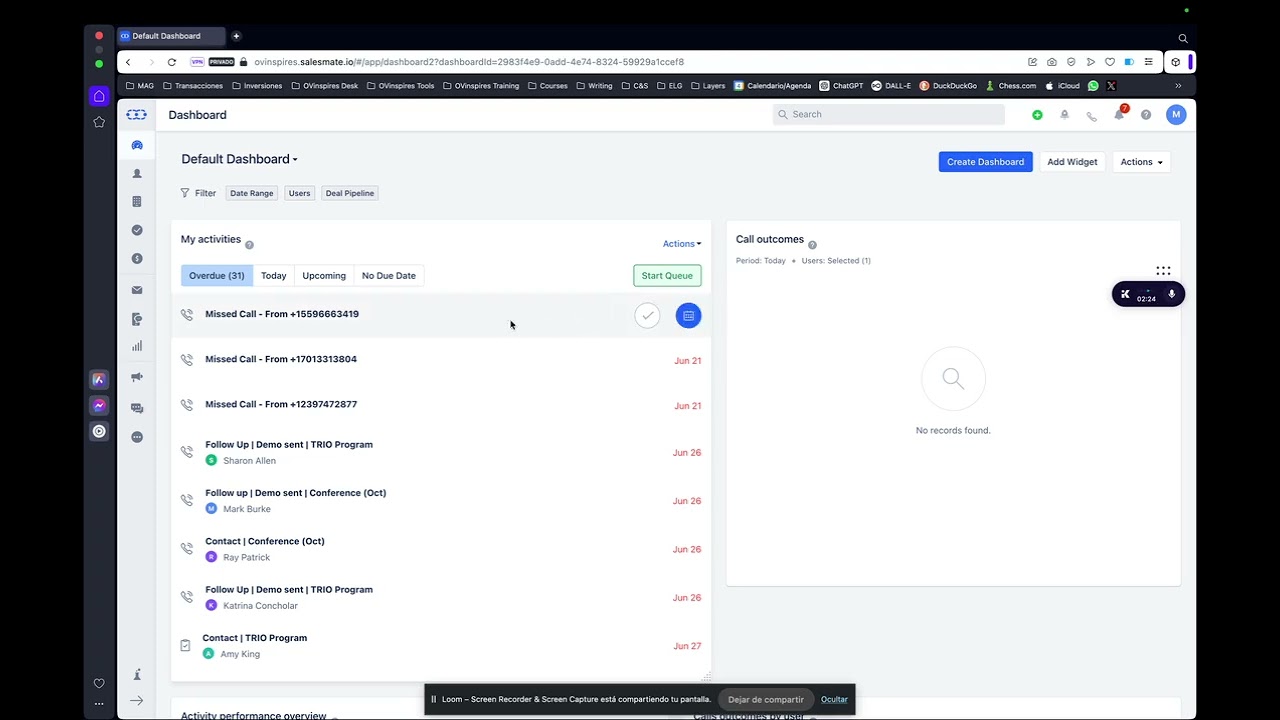This screenshot has width=1280, height=720.
Task: Open Campaigns megaphone icon in sidebar
Action: click(x=137, y=377)
